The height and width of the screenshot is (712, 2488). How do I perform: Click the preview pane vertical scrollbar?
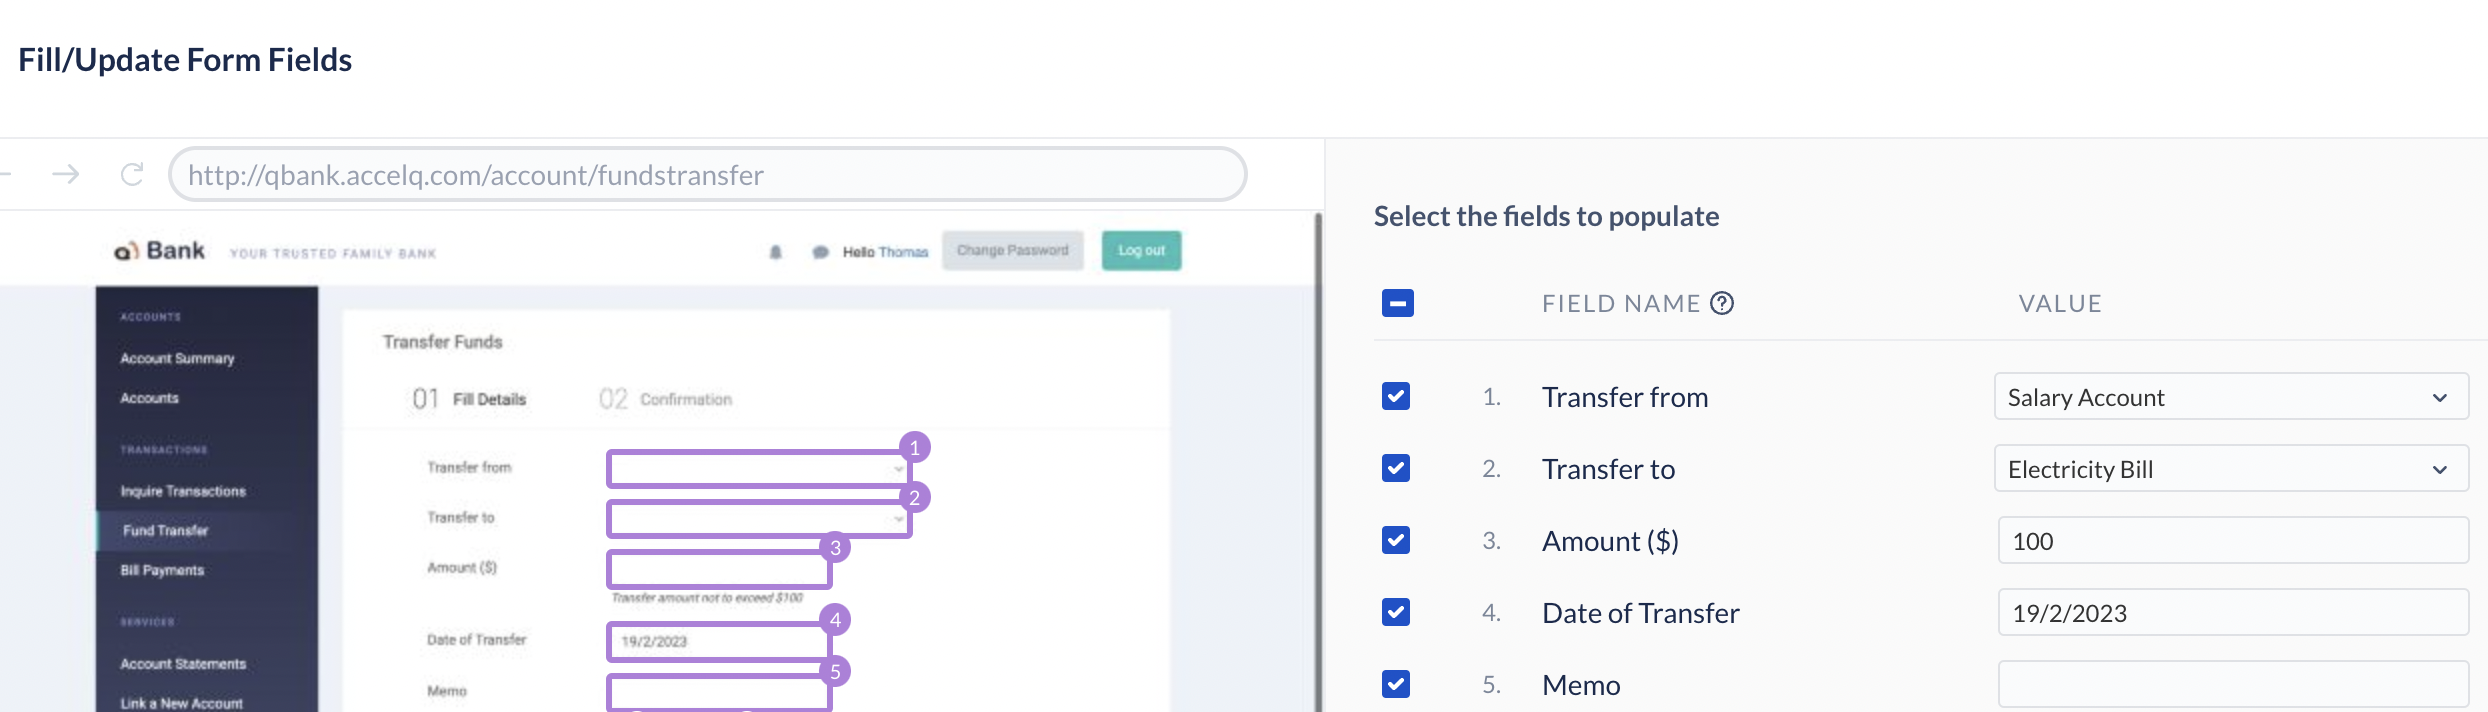1318,462
